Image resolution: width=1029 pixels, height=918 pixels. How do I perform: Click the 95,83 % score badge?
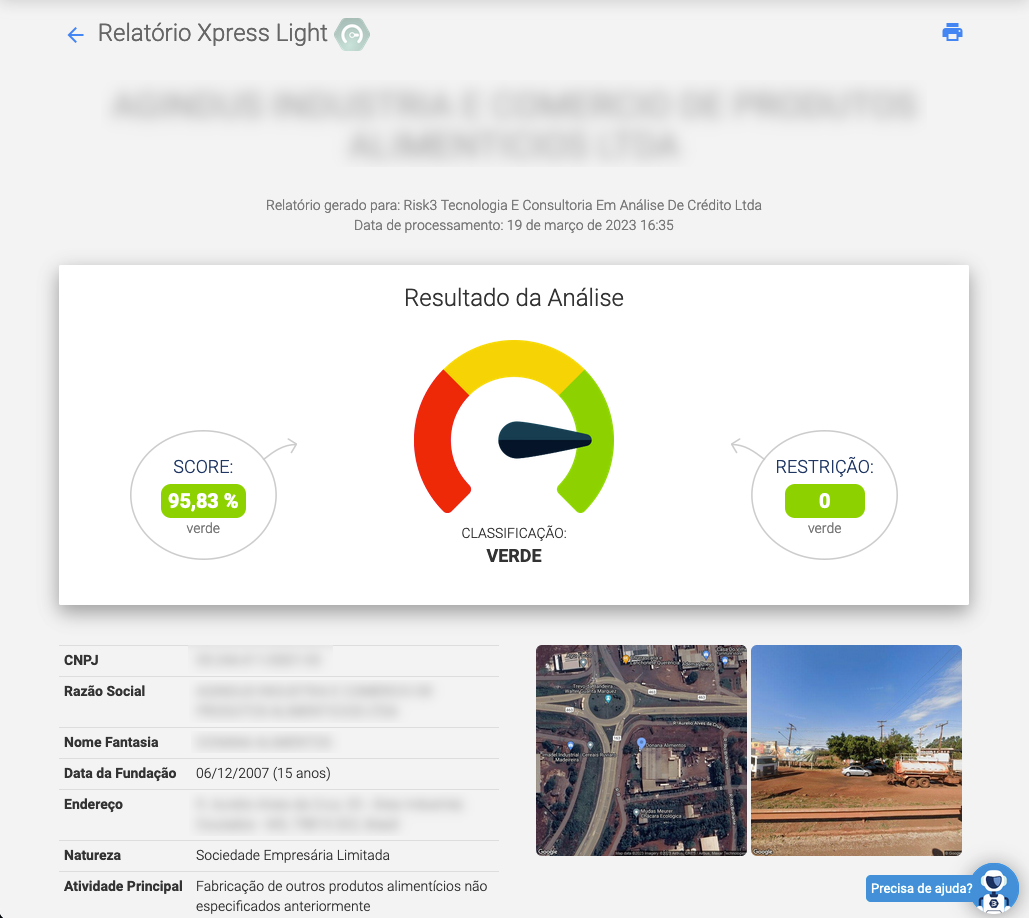click(x=203, y=500)
